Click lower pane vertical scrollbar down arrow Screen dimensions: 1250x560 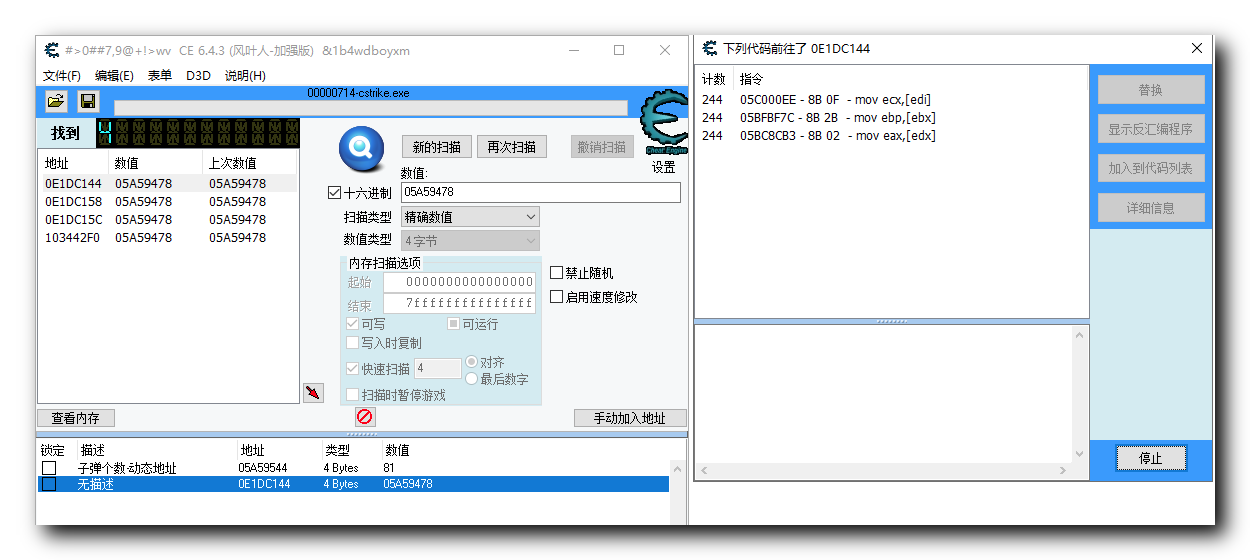click(1080, 454)
